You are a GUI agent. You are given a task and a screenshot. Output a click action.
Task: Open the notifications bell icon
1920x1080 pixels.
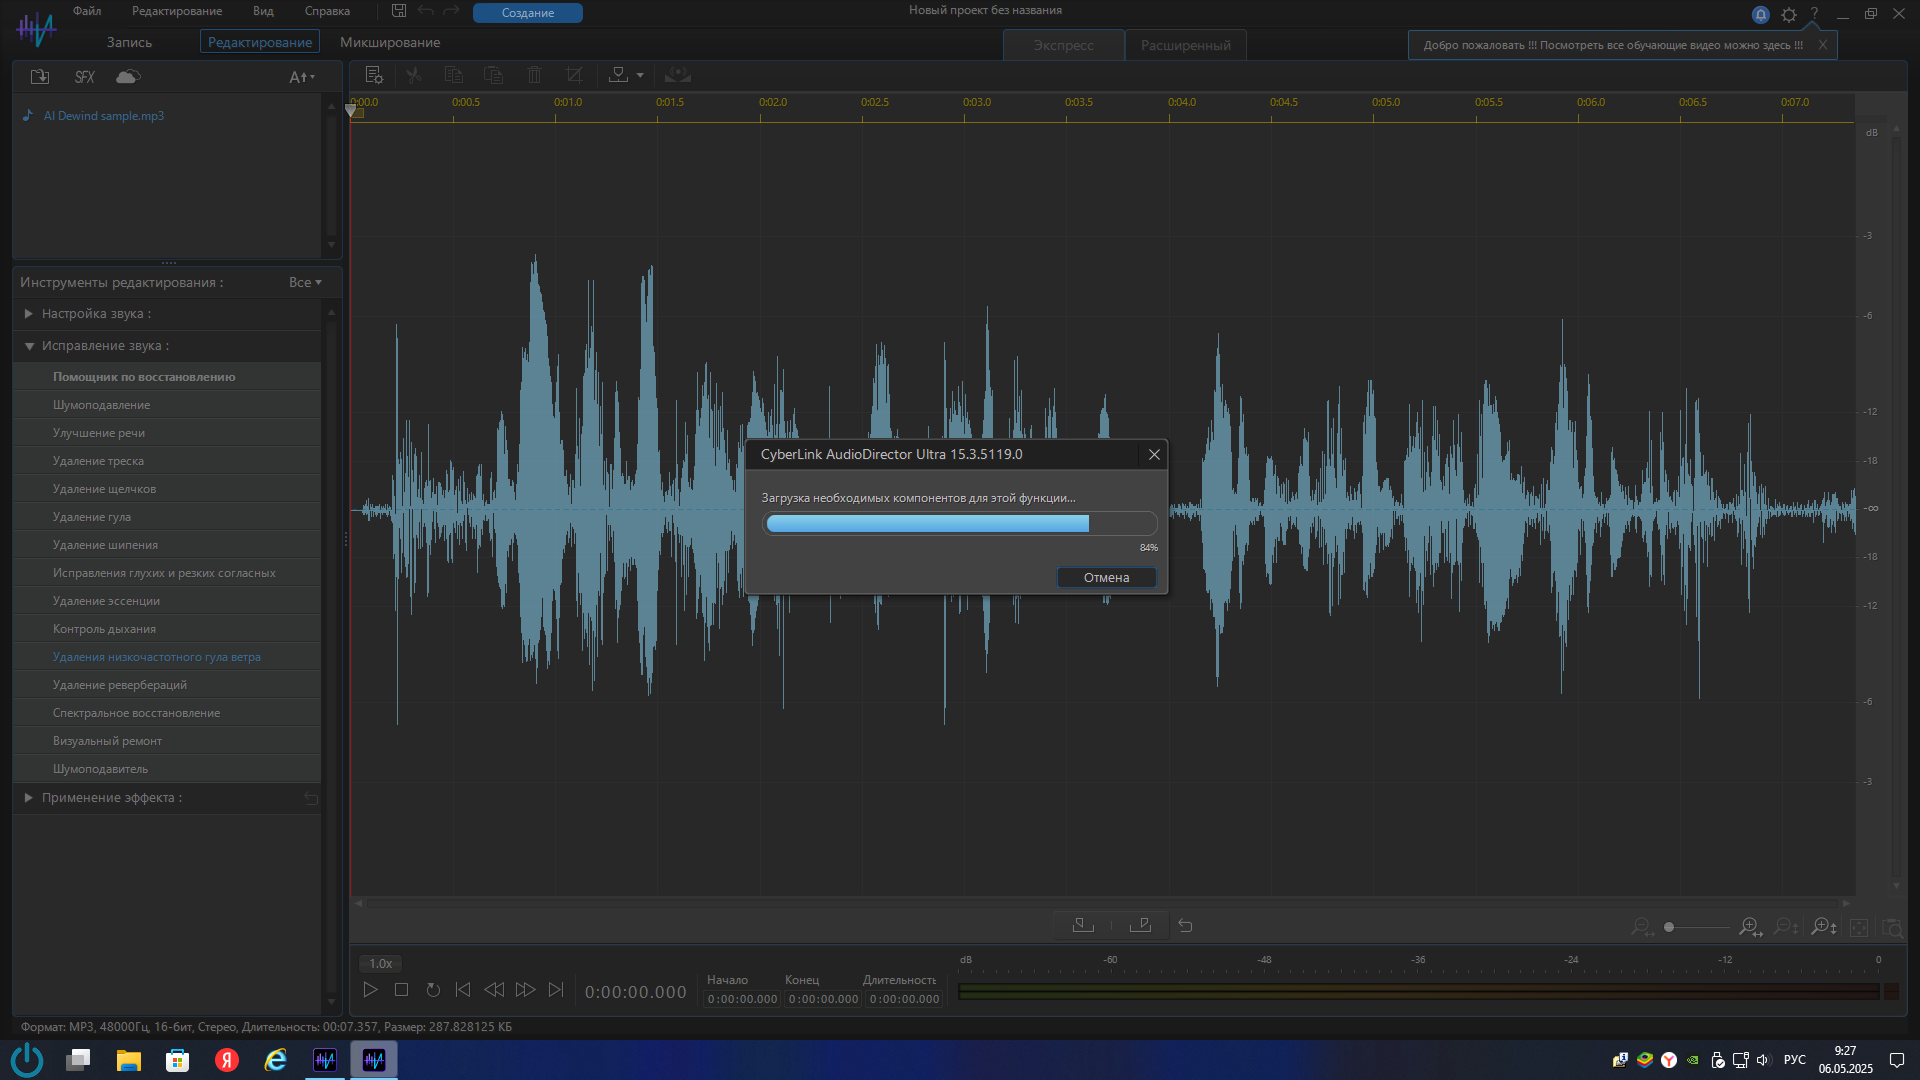point(1761,15)
